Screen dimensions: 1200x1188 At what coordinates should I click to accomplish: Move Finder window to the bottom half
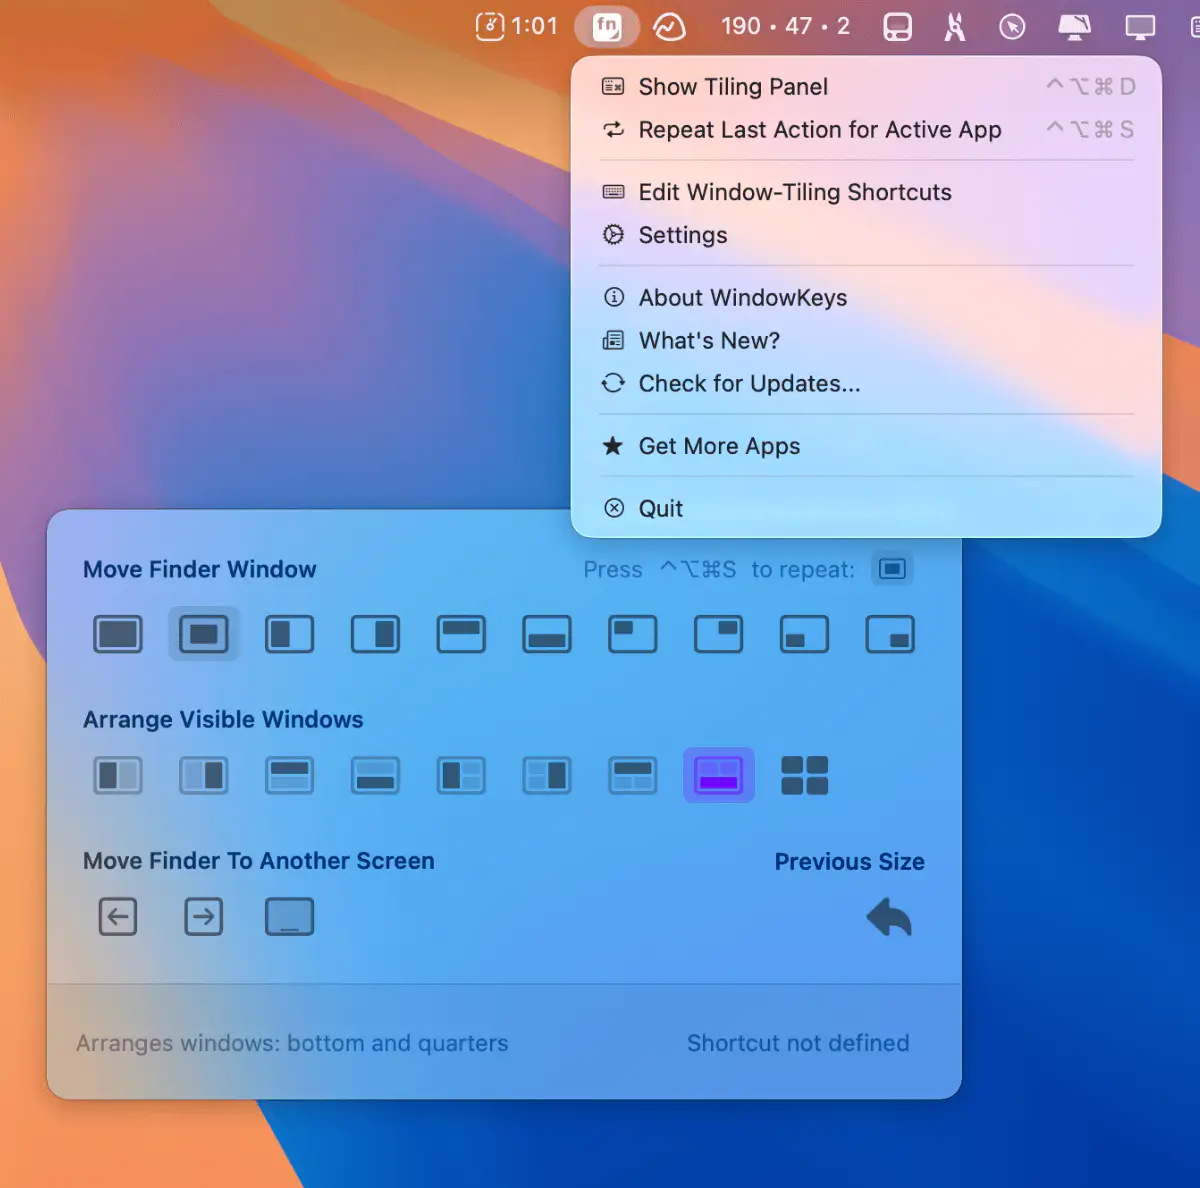coord(547,634)
